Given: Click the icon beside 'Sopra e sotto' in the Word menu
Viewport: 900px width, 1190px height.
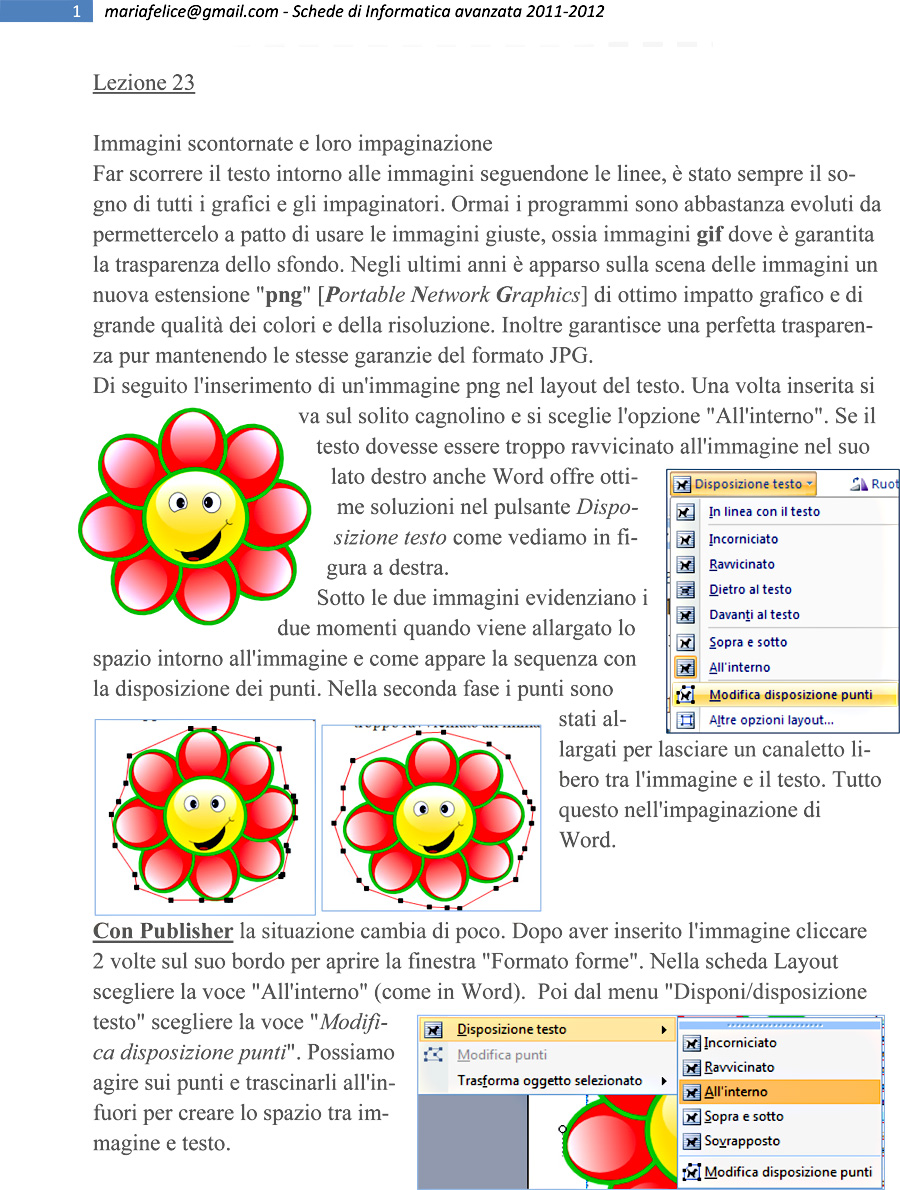Looking at the screenshot, I should [x=685, y=643].
